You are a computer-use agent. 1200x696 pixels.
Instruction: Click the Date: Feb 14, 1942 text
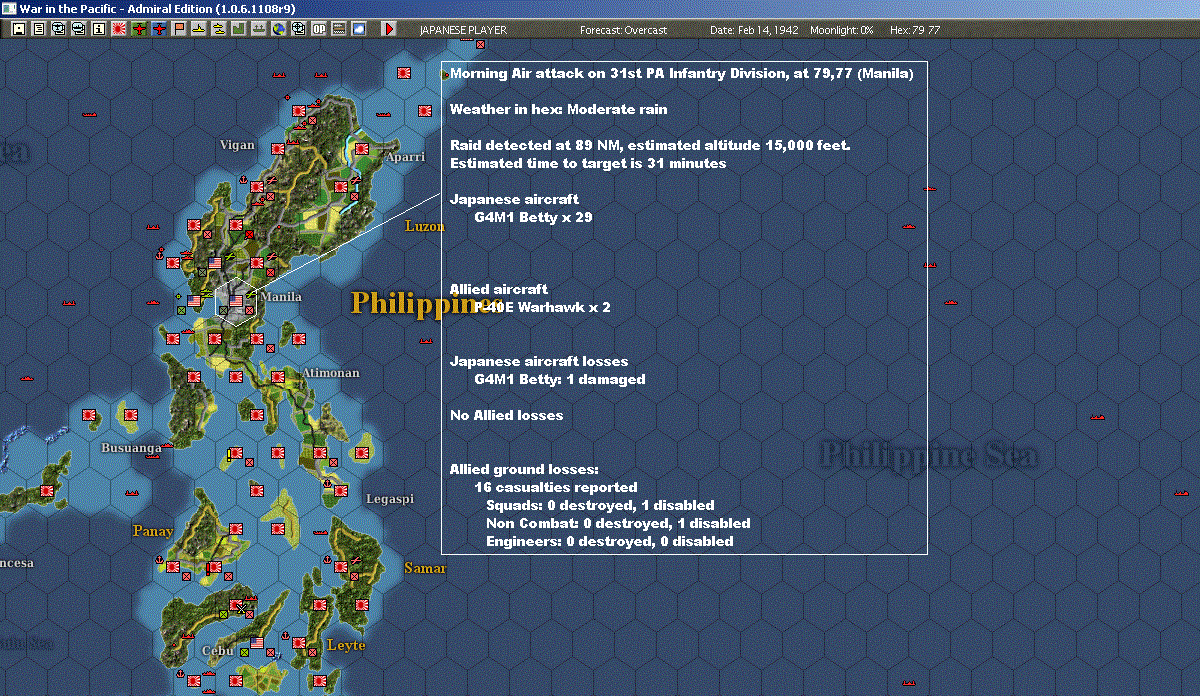click(x=754, y=30)
